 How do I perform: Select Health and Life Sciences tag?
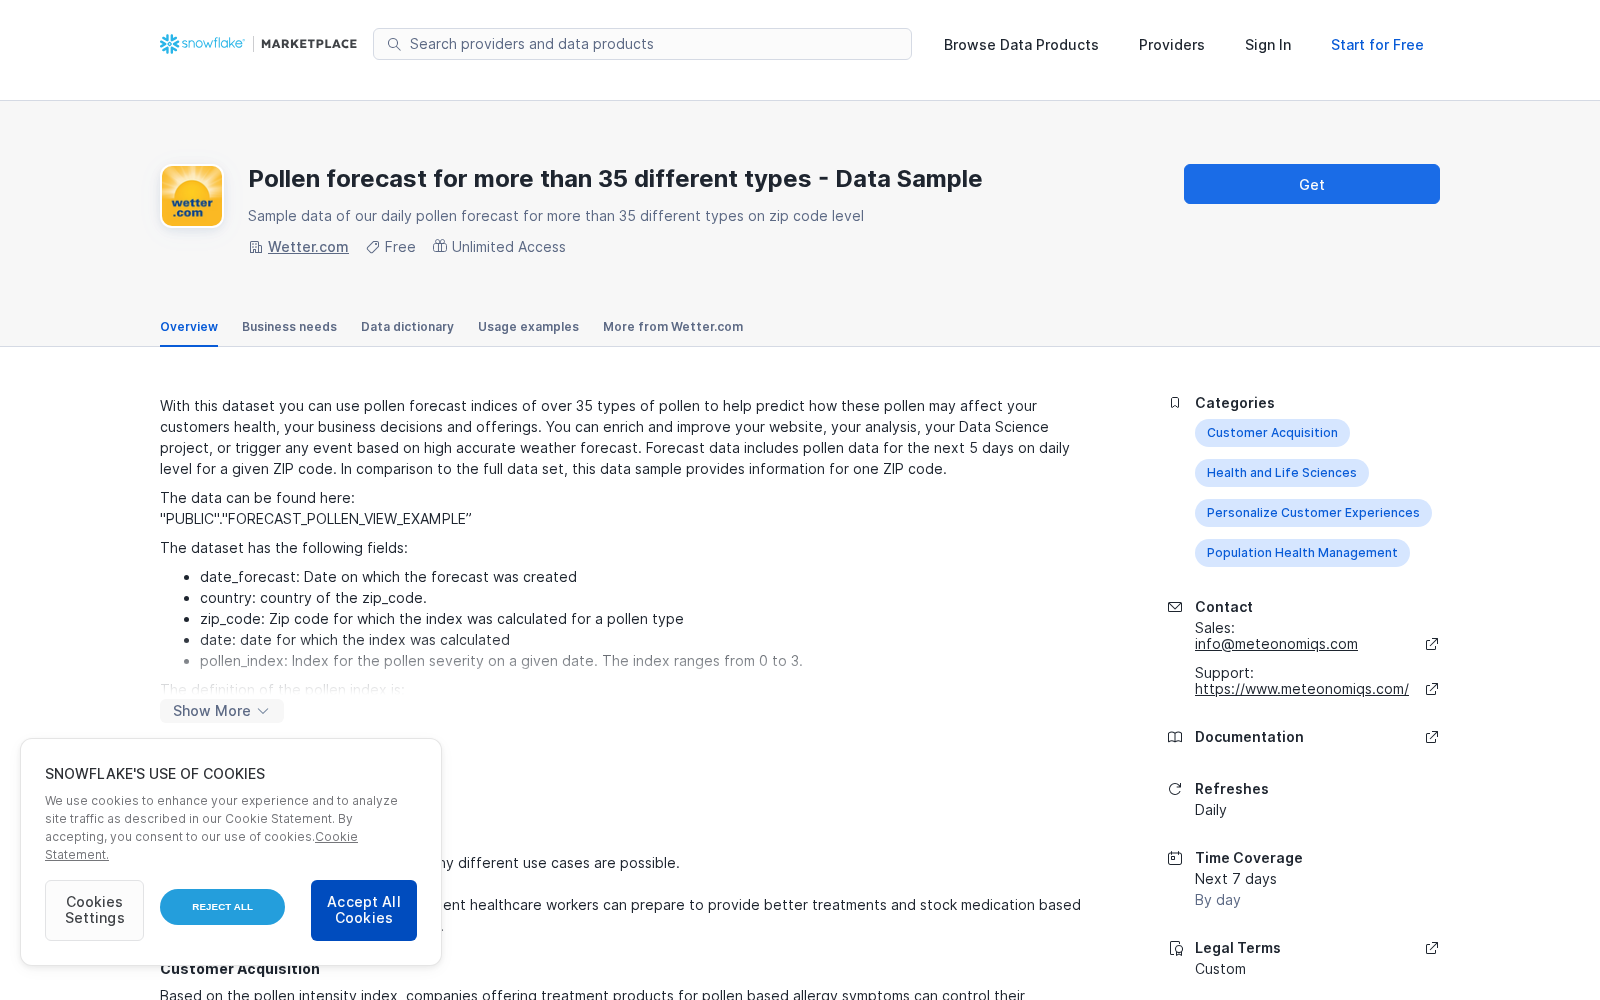click(1282, 473)
